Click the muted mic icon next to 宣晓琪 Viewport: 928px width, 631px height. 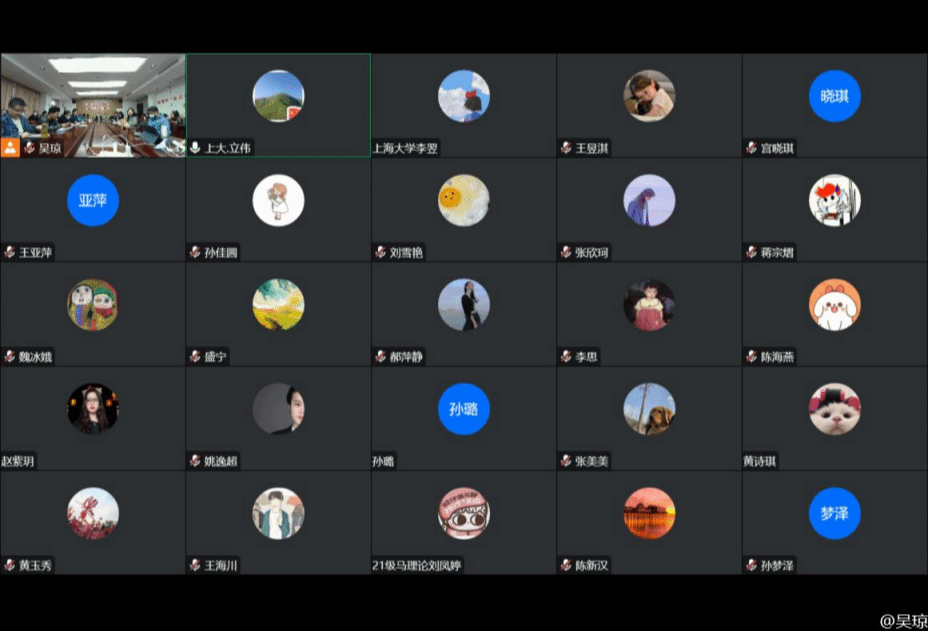[751, 148]
